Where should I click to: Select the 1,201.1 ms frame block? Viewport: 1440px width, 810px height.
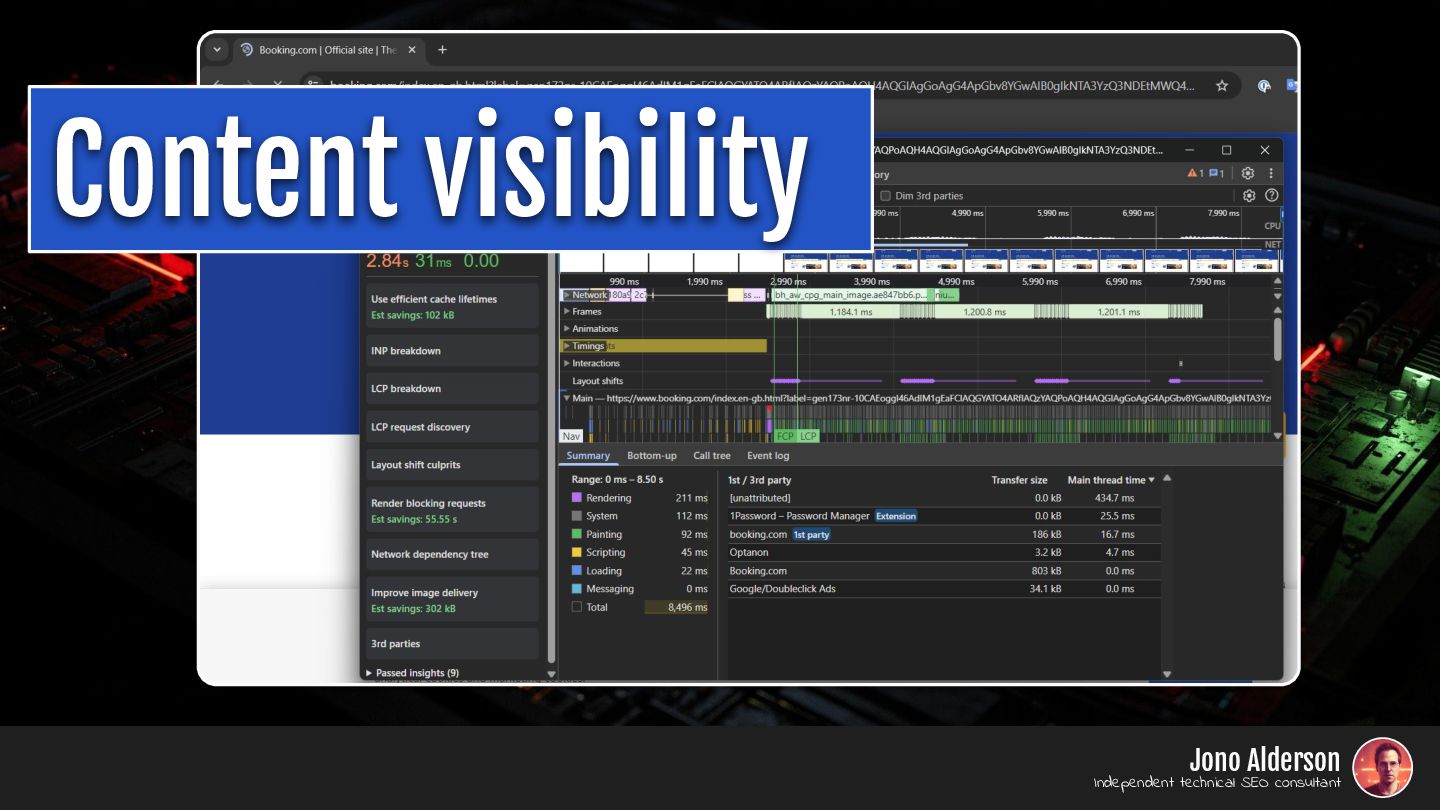tap(1118, 312)
